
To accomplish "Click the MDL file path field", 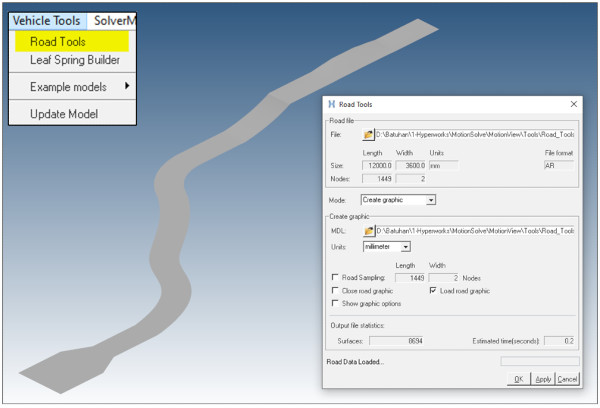I will pos(475,231).
